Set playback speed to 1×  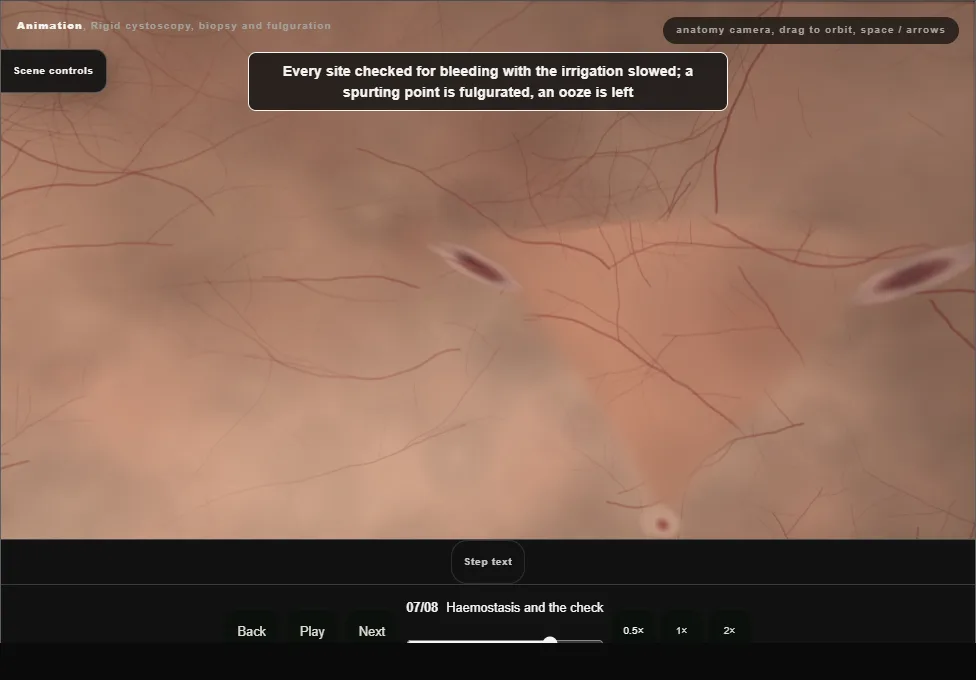coord(682,630)
